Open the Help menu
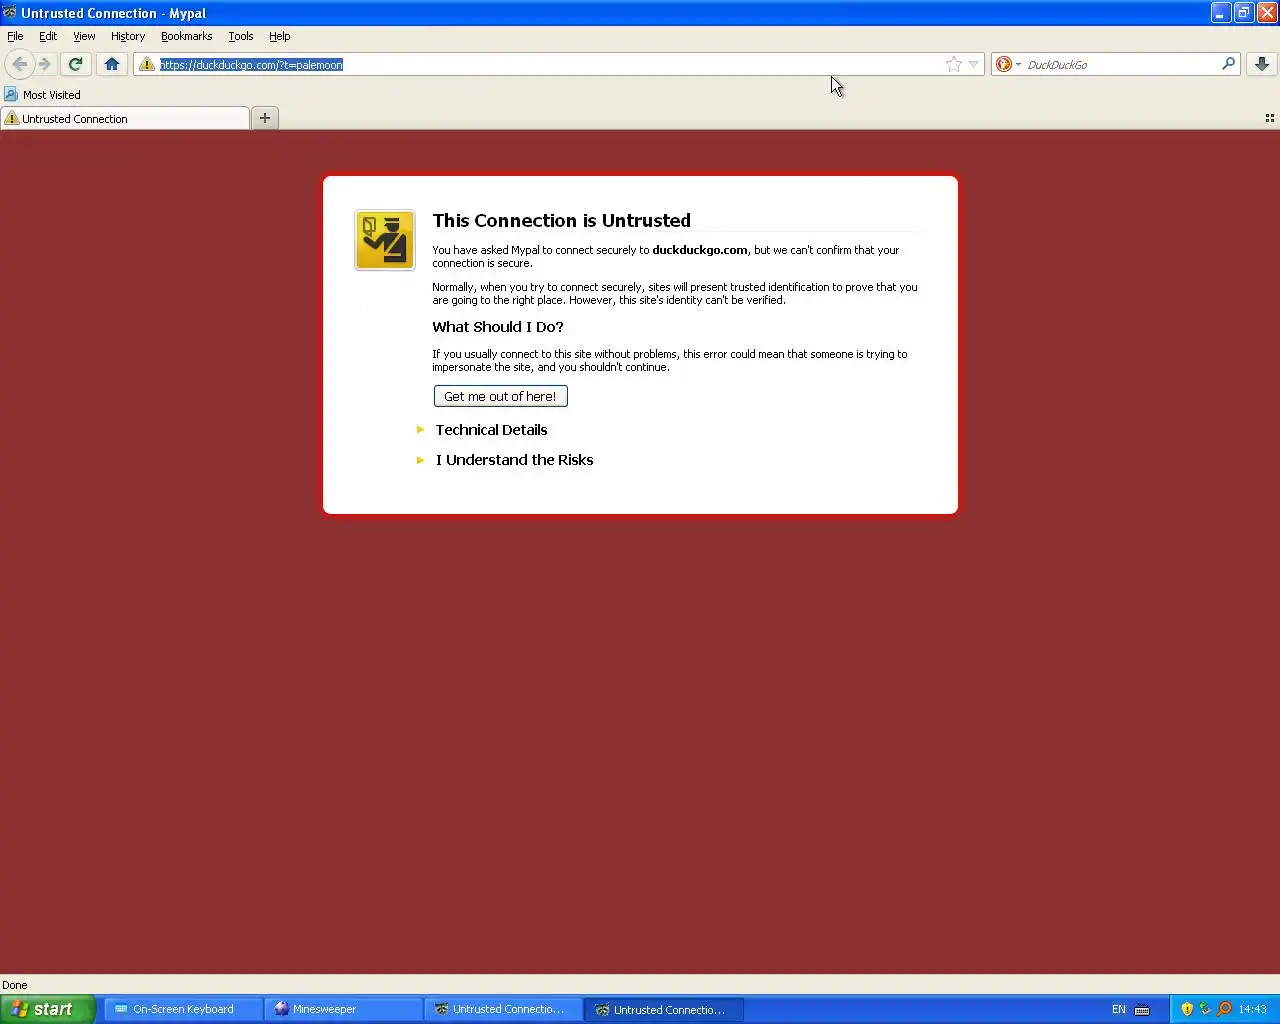Screen dimensions: 1280x1024 click(279, 36)
